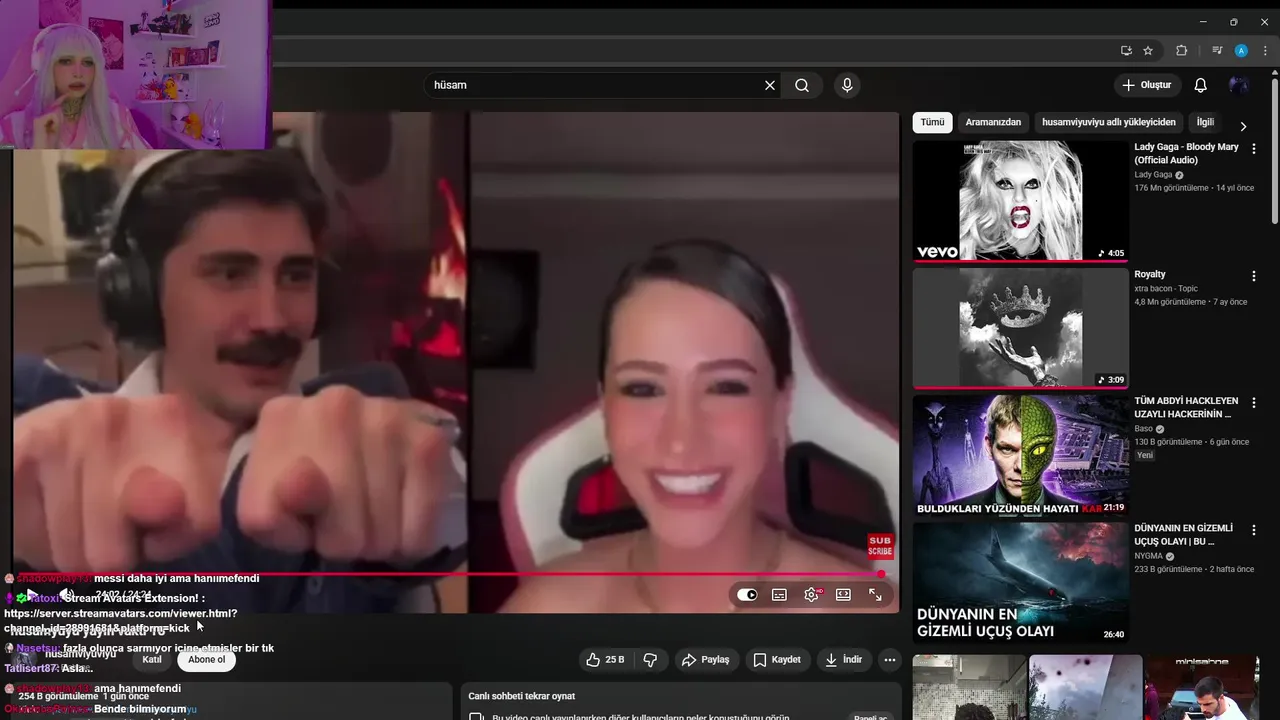Image resolution: width=1280 pixels, height=720 pixels.
Task: Like the video with the 25 B thumbs up
Action: [x=605, y=660]
